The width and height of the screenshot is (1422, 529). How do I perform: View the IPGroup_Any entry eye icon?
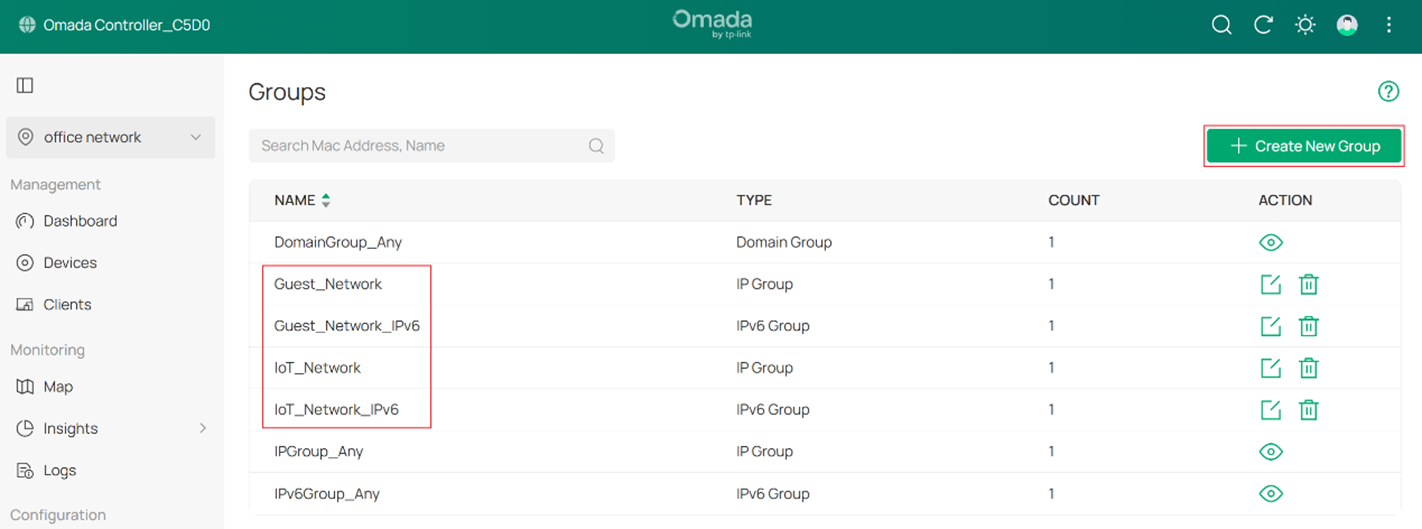[x=1270, y=452]
